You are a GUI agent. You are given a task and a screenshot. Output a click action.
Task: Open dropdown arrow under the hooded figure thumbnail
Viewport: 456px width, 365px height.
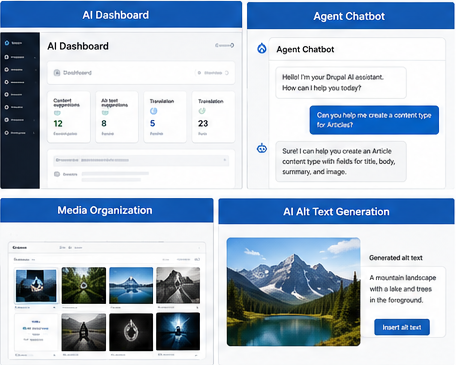pos(54,307)
